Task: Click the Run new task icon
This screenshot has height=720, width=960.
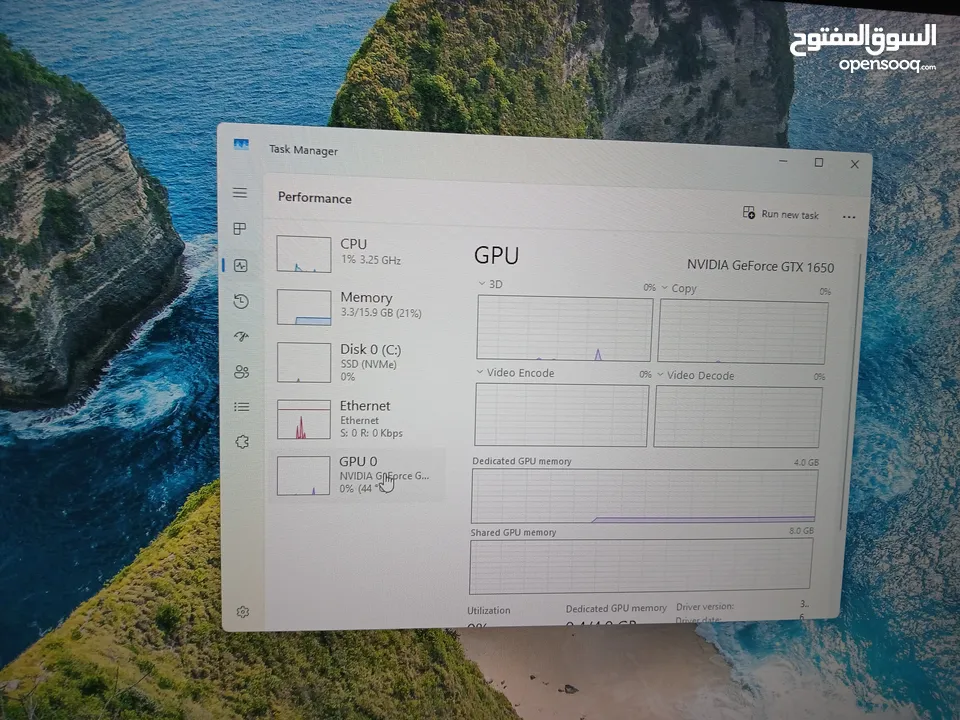Action: point(749,212)
